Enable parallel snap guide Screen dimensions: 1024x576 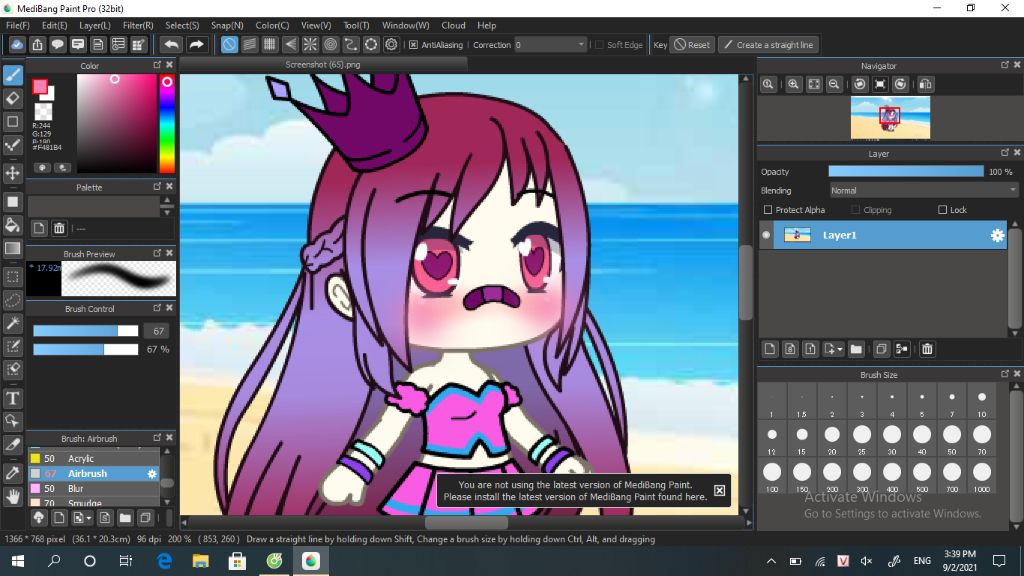pyautogui.click(x=249, y=44)
